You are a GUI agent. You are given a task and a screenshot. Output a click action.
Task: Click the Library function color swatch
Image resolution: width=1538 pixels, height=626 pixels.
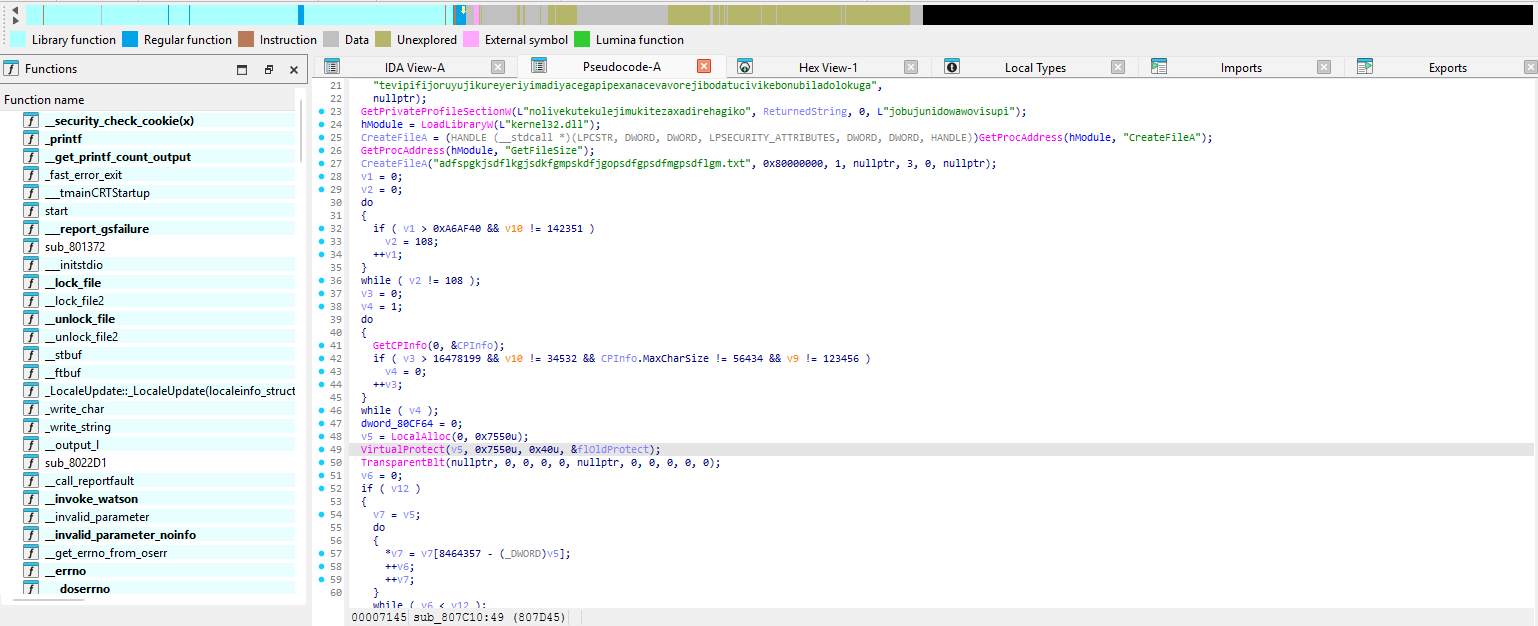(x=18, y=40)
